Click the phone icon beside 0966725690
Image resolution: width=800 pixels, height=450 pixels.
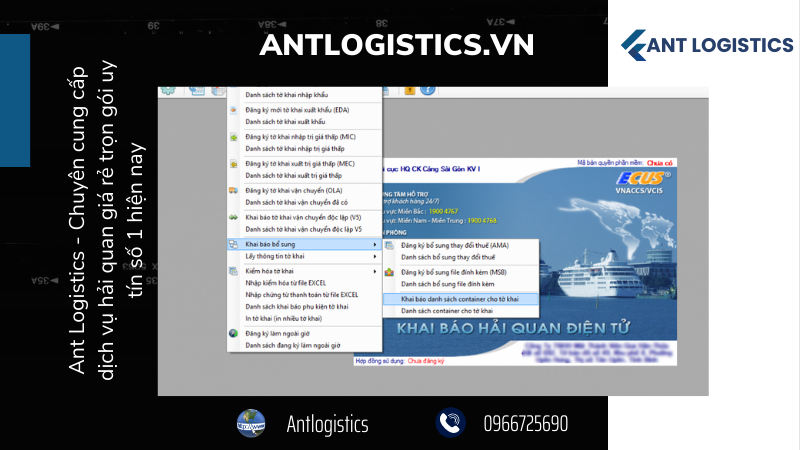coord(451,424)
